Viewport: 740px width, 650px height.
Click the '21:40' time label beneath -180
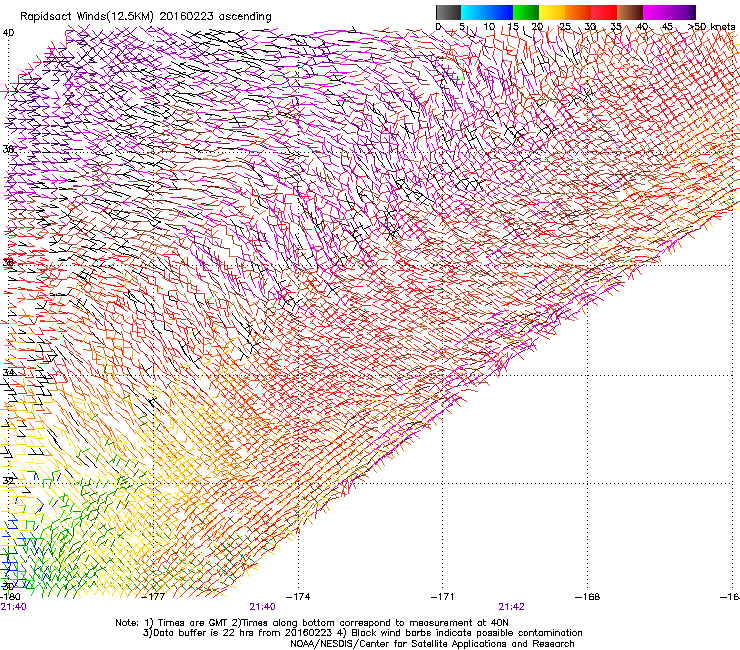pos(13,607)
